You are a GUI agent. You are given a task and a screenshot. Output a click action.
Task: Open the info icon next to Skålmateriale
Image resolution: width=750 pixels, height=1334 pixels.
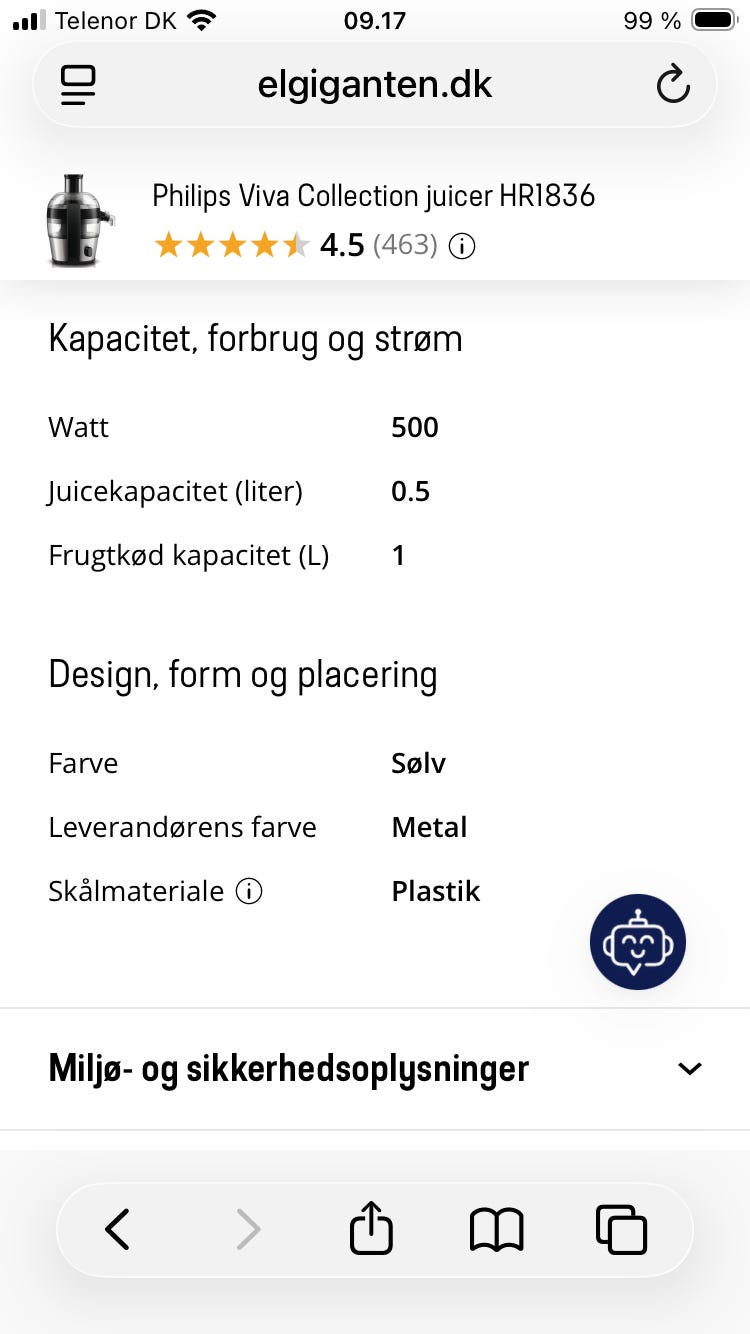tap(249, 891)
